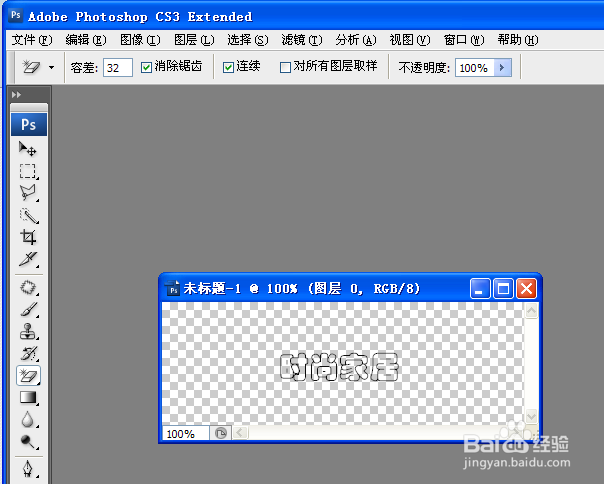Minimize the 未标题-1 document window
Screen dimensions: 604x484
[x=480, y=289]
